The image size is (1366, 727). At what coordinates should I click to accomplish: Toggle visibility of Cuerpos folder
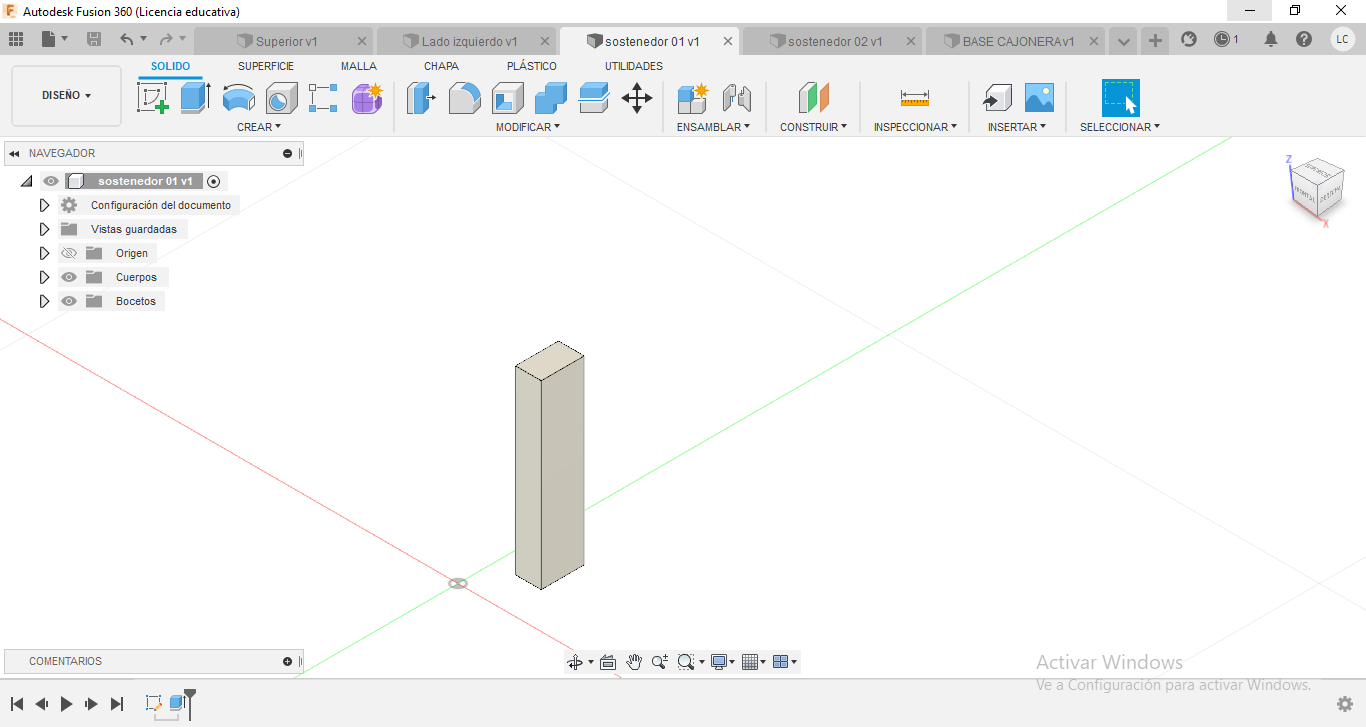point(69,277)
